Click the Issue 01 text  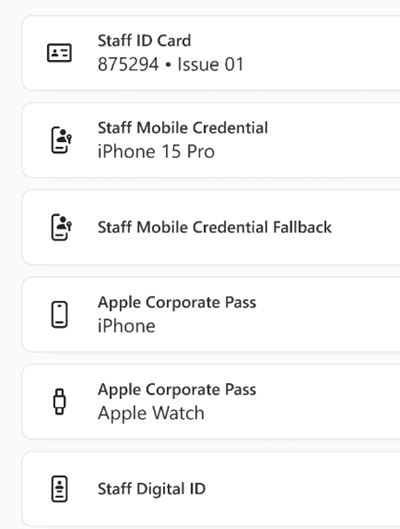pos(210,64)
